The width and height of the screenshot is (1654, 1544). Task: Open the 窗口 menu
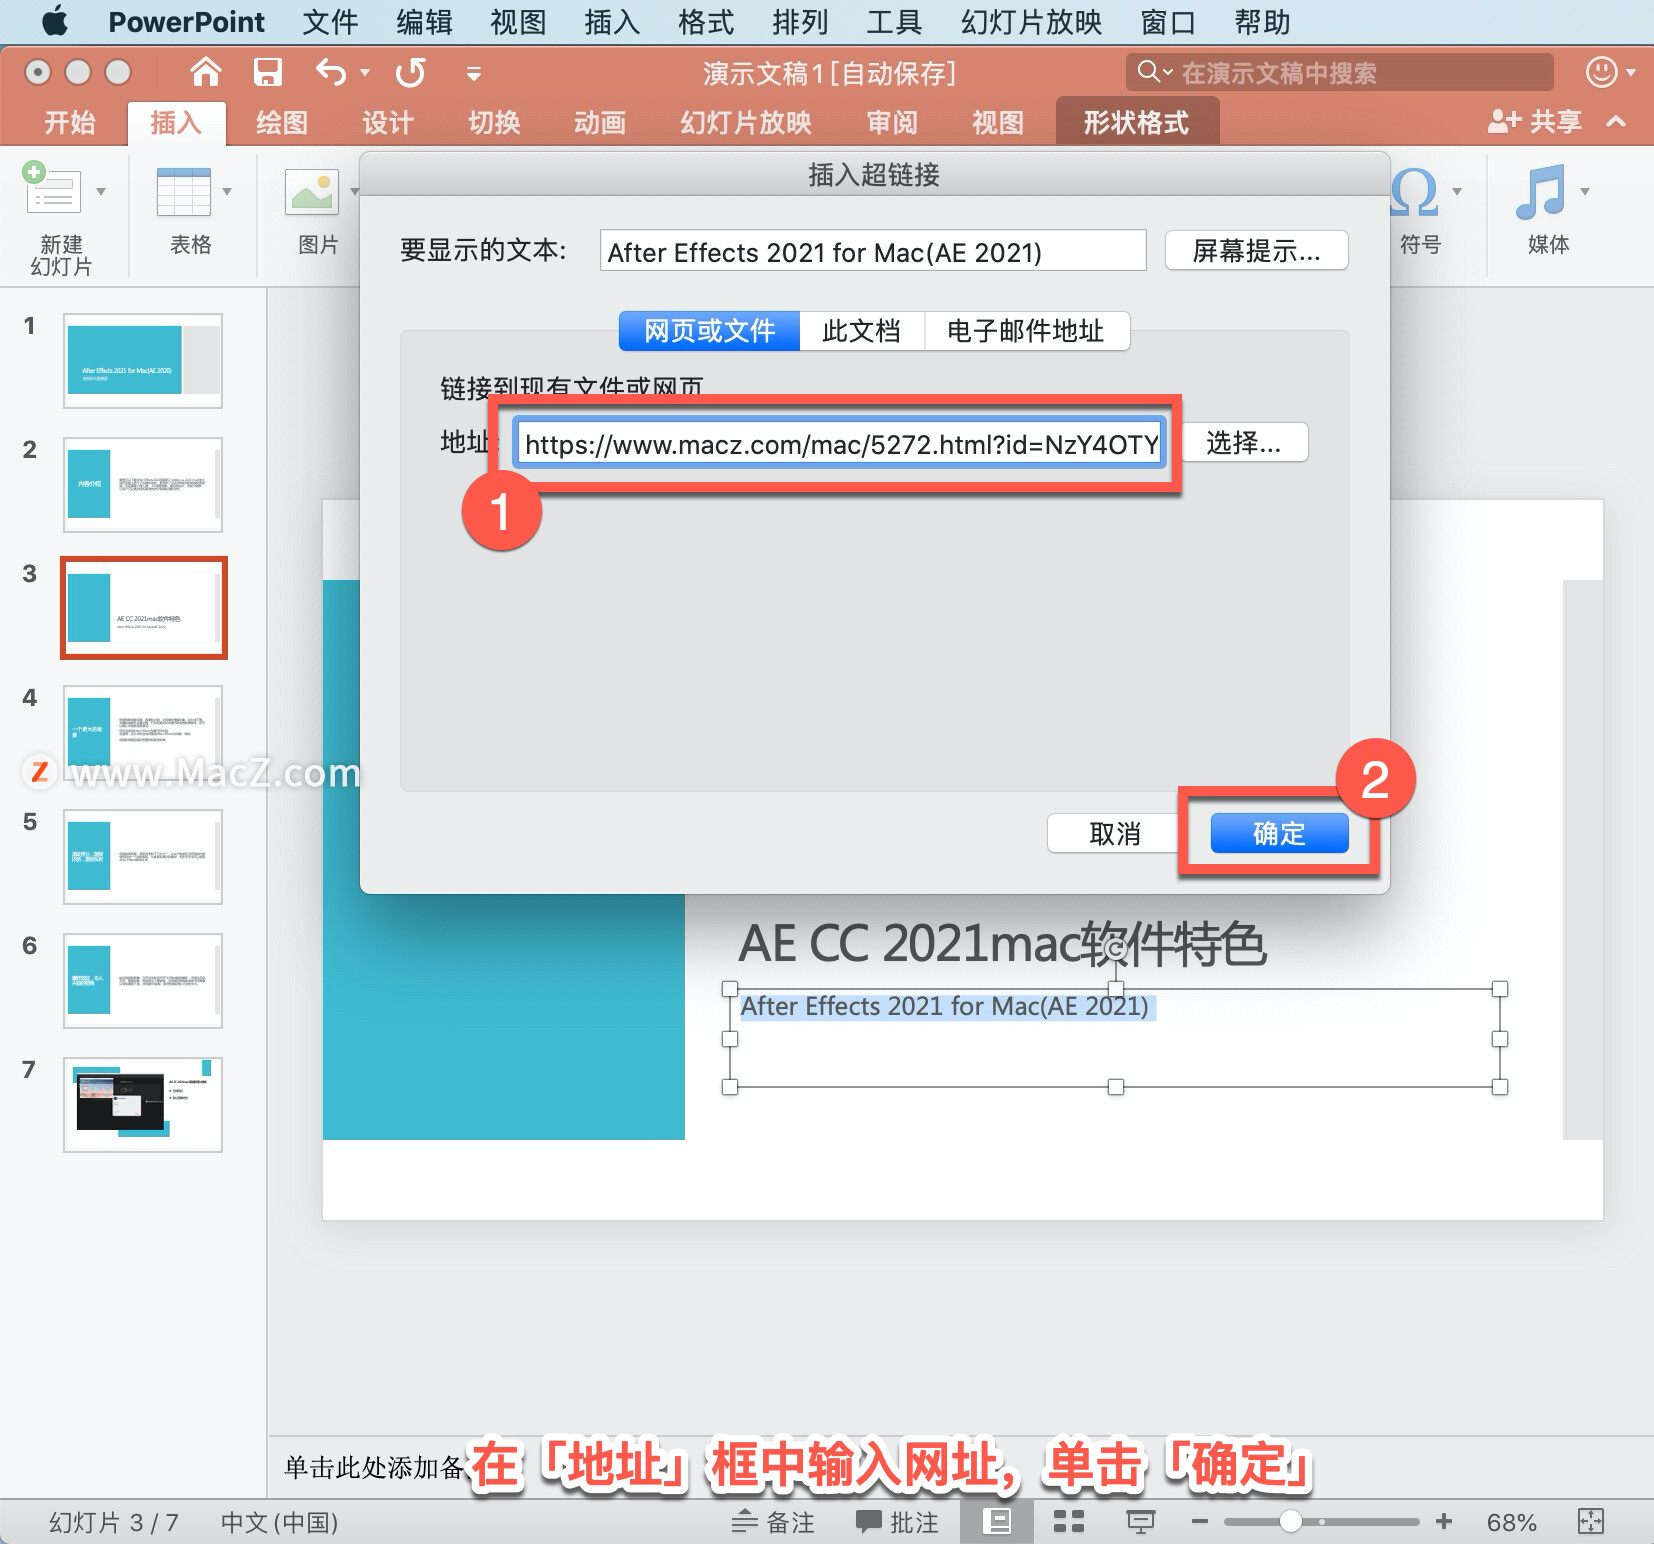point(1168,21)
